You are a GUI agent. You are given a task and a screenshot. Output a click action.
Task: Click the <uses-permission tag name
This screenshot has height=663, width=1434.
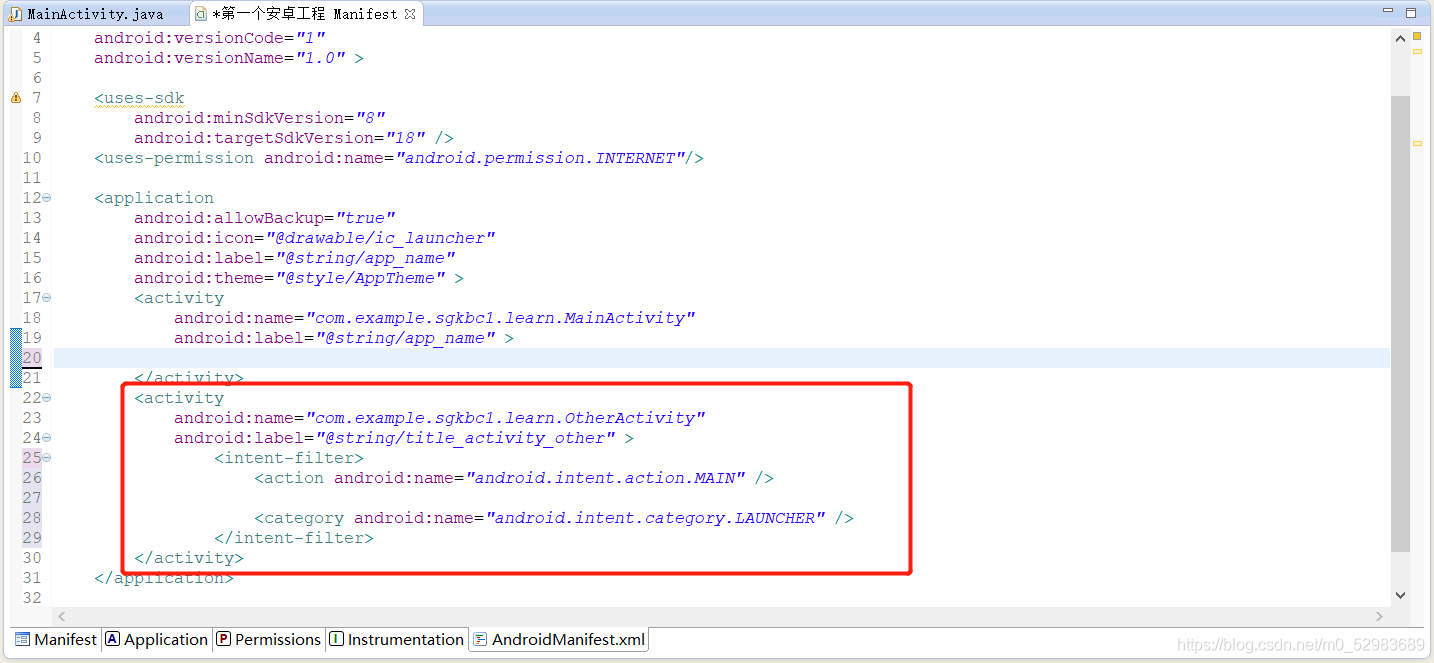[174, 158]
